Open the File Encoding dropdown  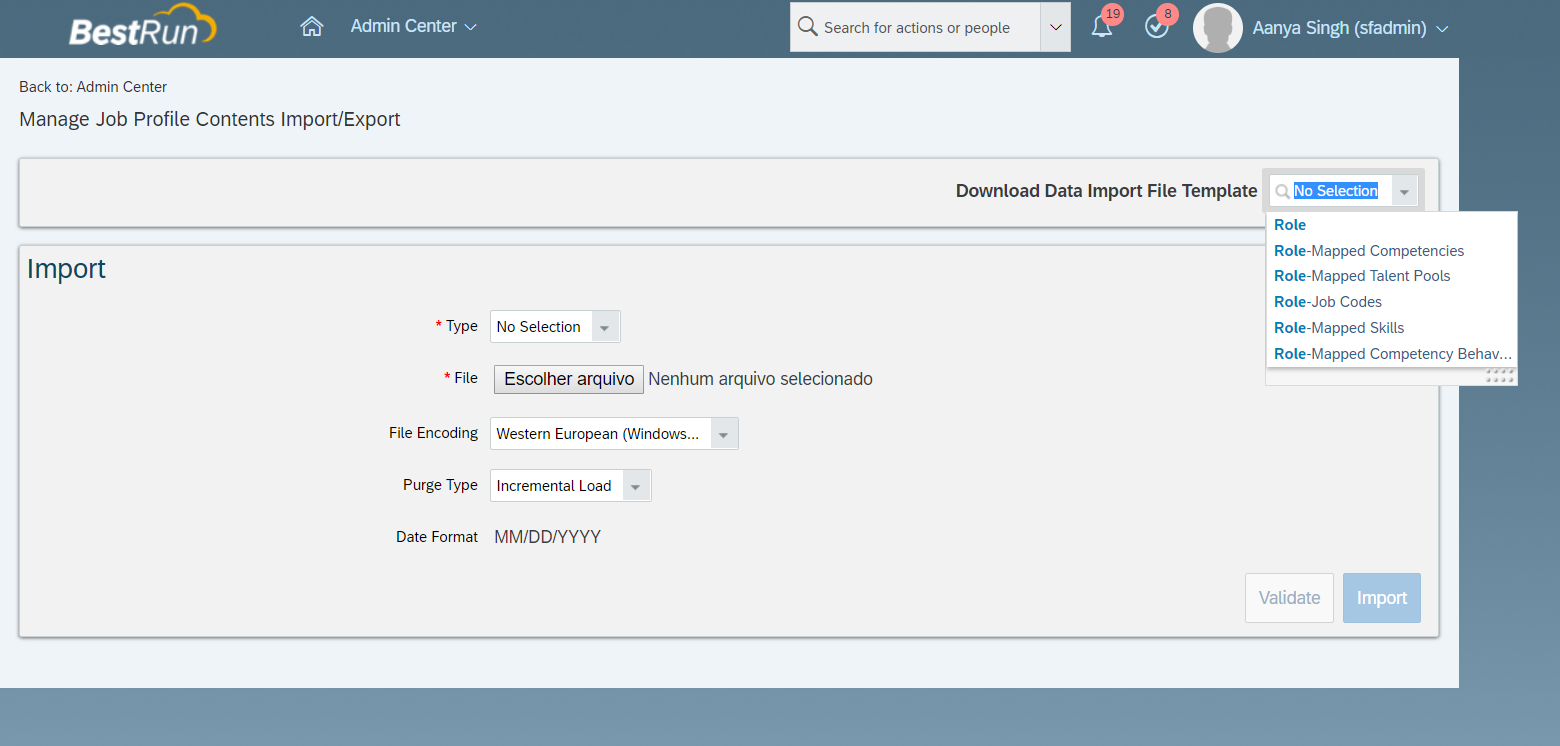614,434
